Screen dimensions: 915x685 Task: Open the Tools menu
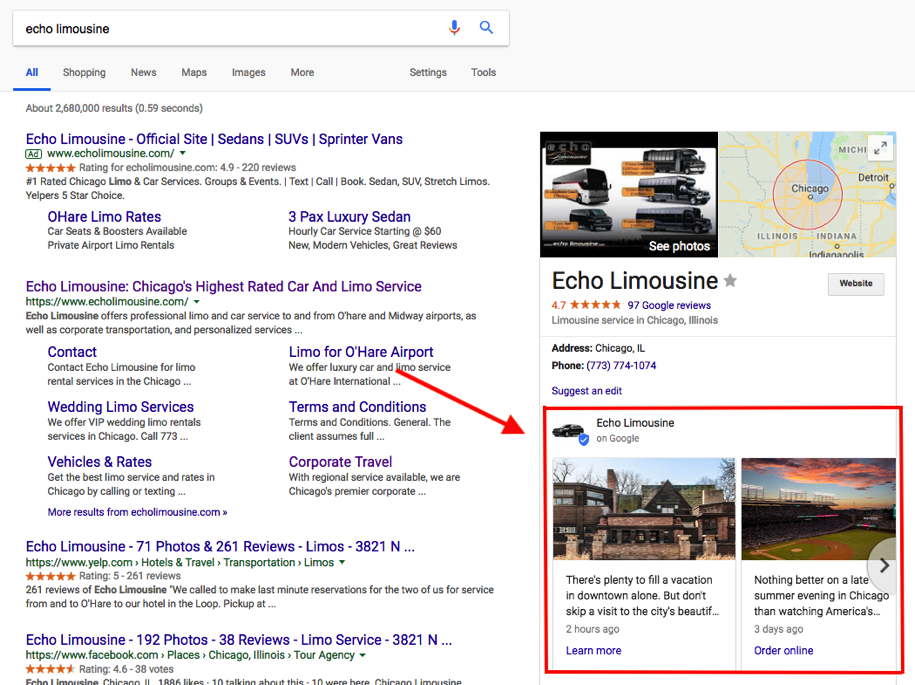[483, 72]
